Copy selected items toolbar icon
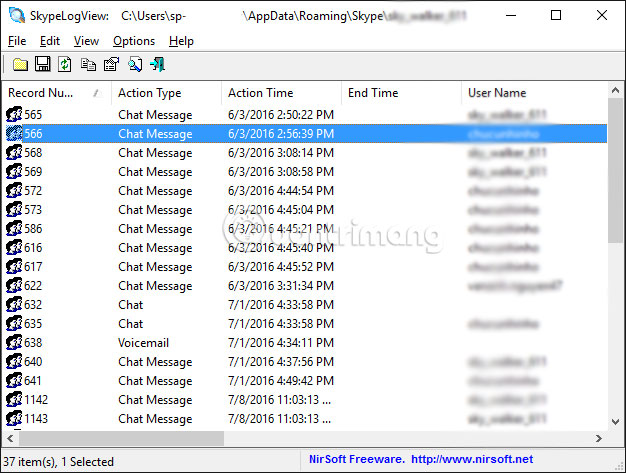 (x=88, y=64)
